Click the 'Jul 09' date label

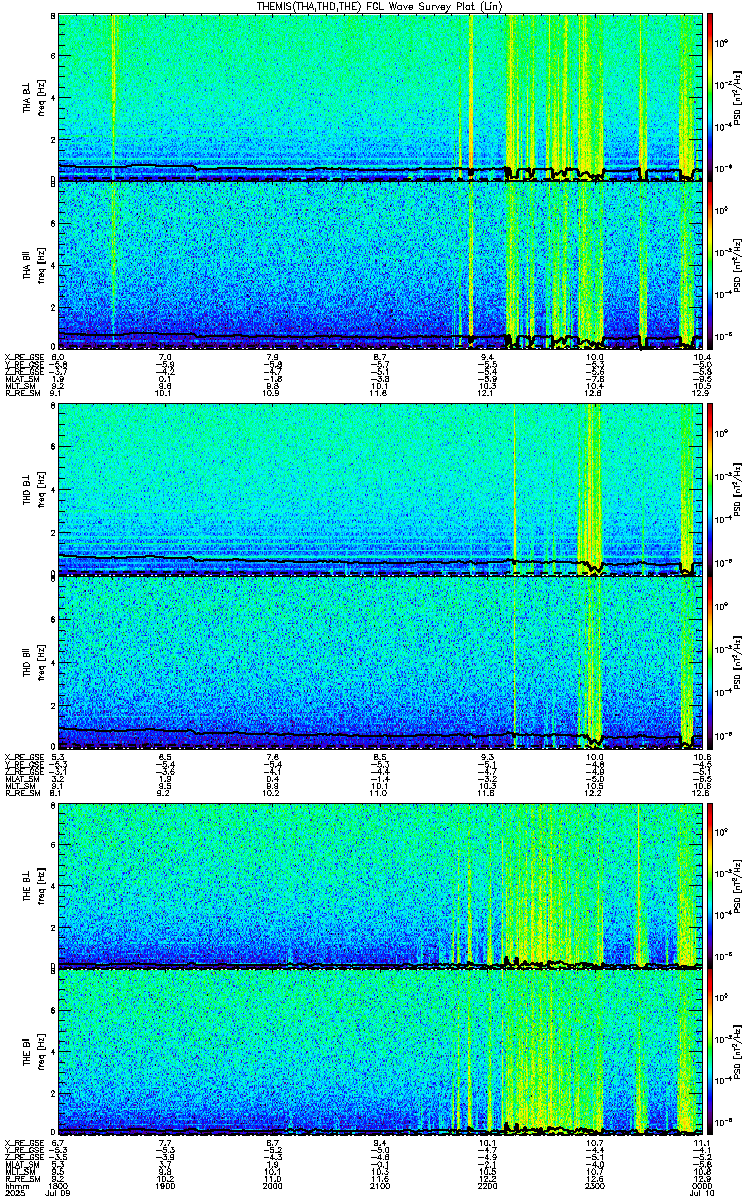tap(58, 1195)
